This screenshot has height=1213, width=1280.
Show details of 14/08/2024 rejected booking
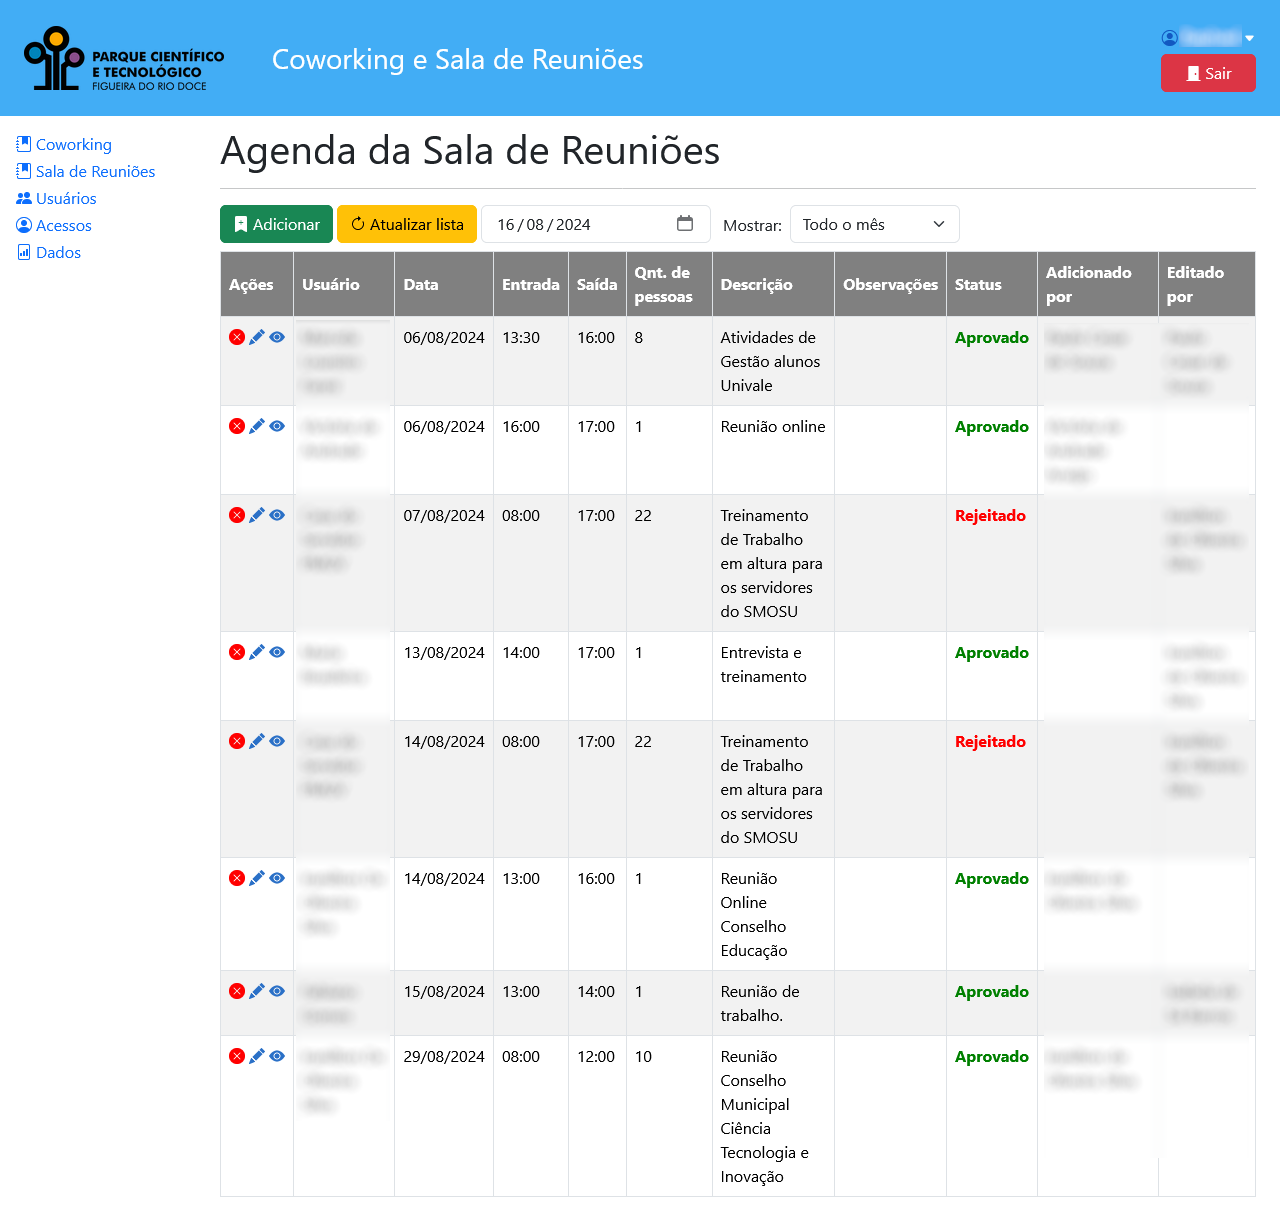coord(277,741)
